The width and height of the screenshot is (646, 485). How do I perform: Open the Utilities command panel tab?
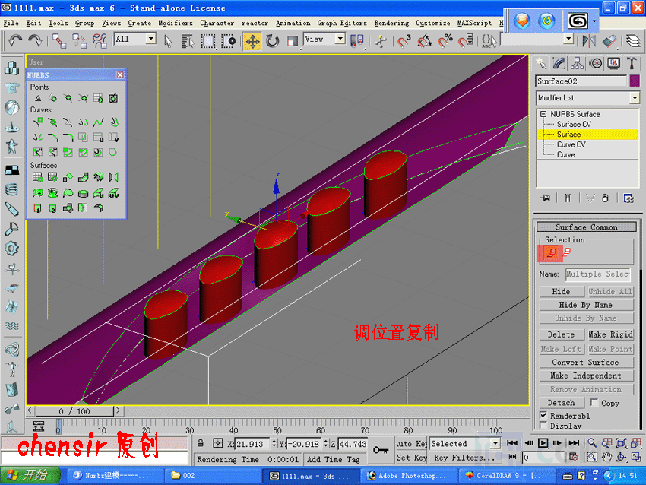pos(632,63)
